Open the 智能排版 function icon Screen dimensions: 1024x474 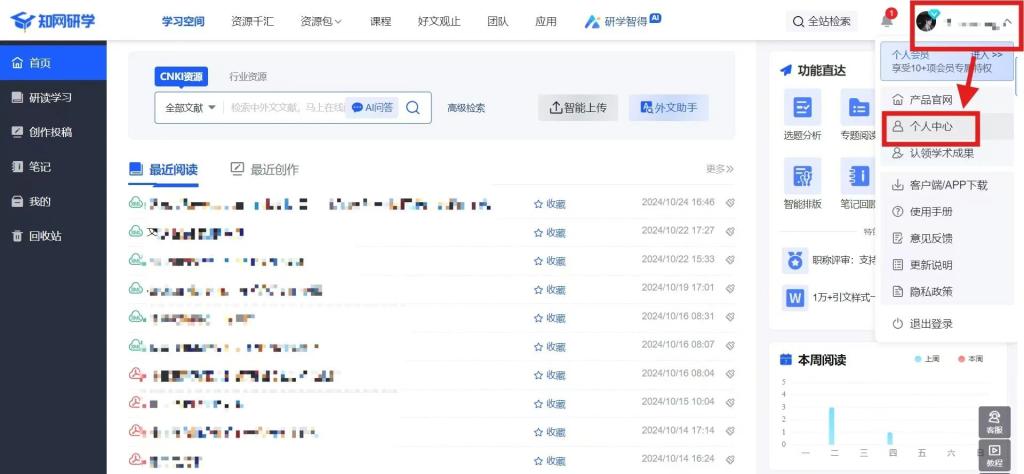point(802,177)
